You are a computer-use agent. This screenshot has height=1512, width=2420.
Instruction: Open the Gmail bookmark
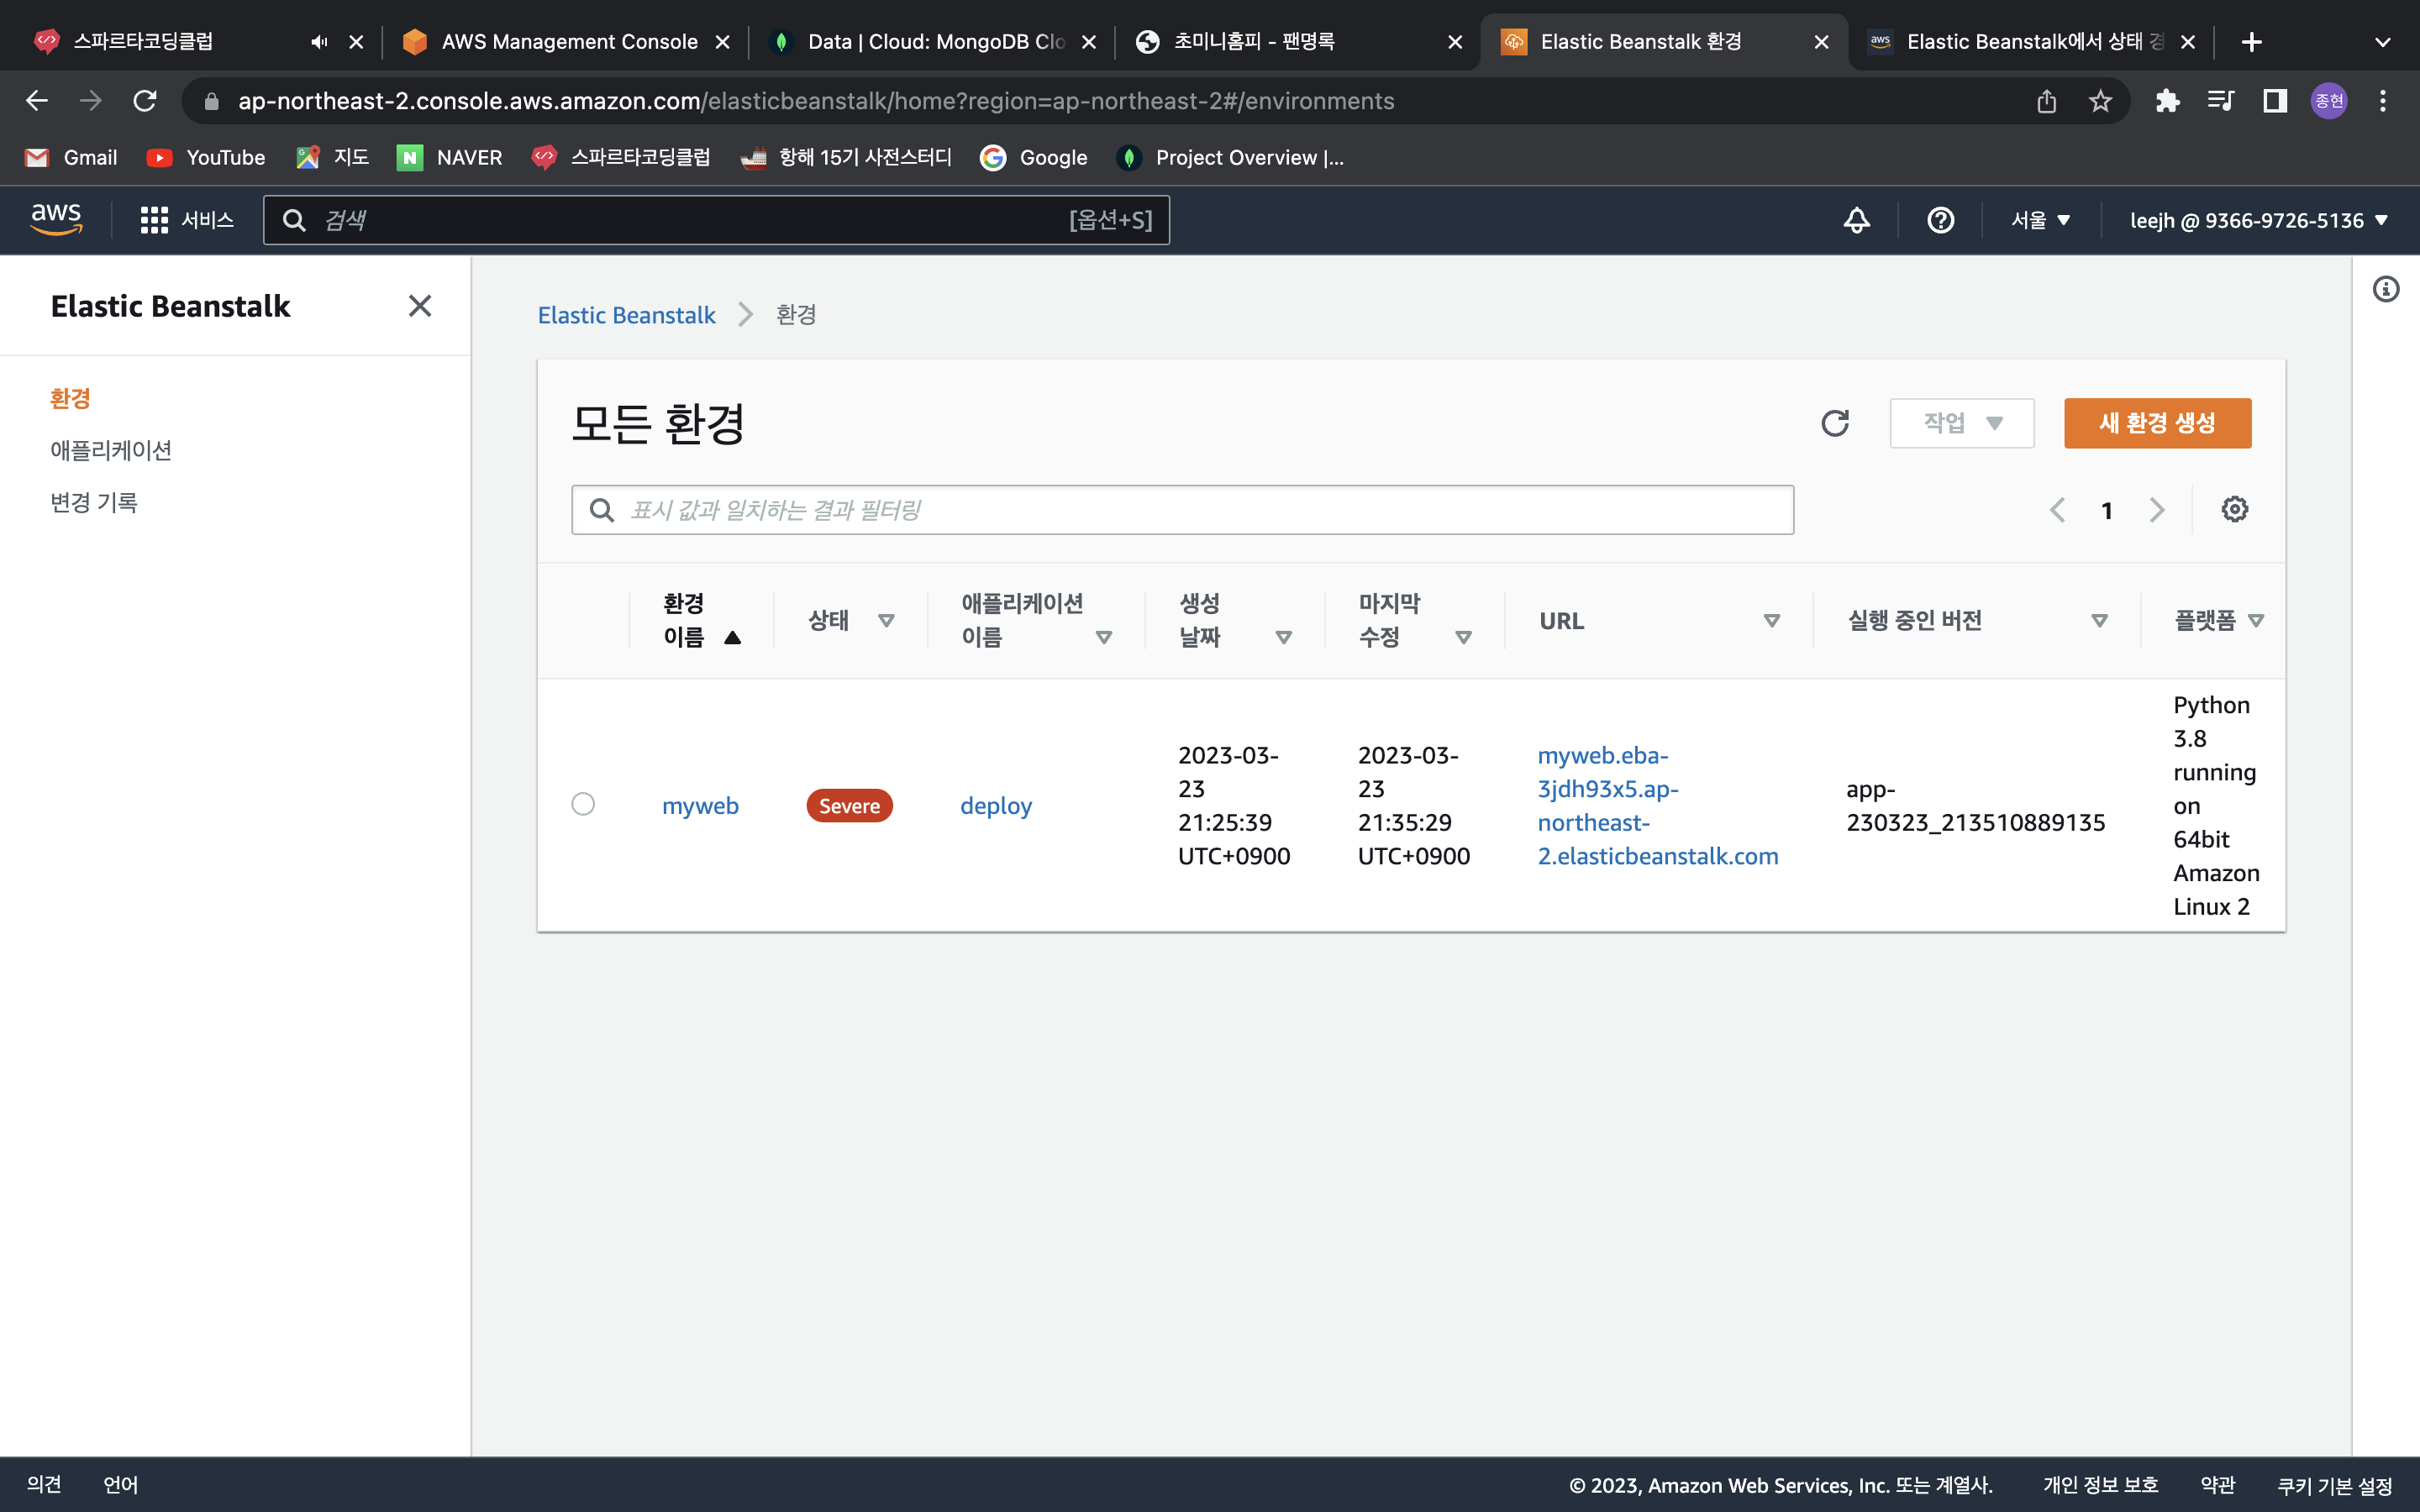[x=71, y=158]
